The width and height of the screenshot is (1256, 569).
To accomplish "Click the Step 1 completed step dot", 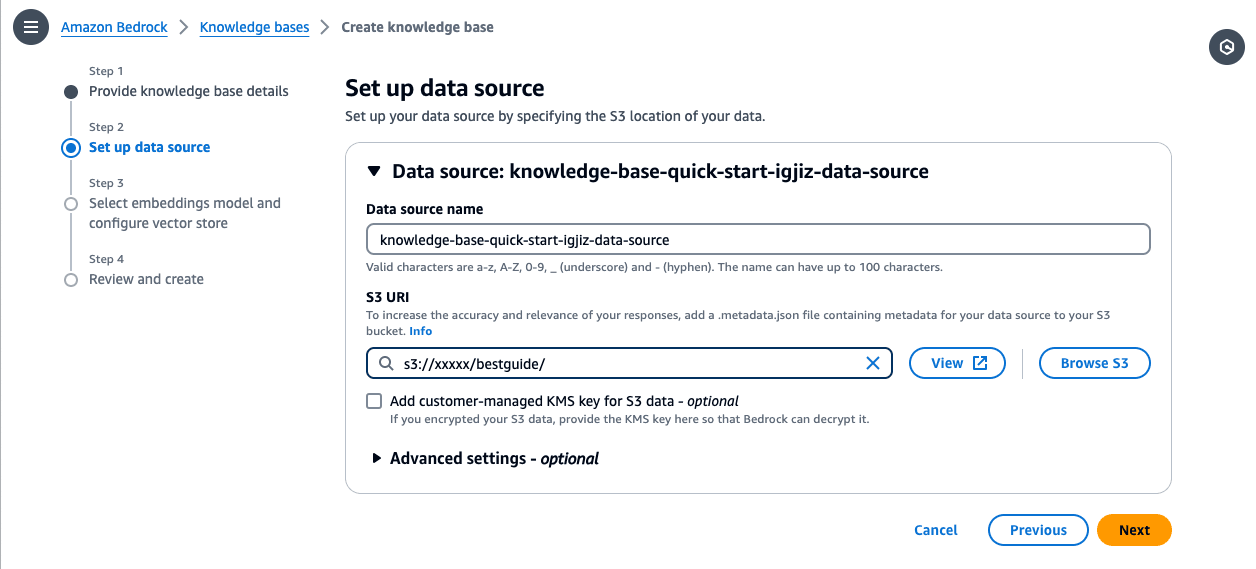I will pos(70,92).
